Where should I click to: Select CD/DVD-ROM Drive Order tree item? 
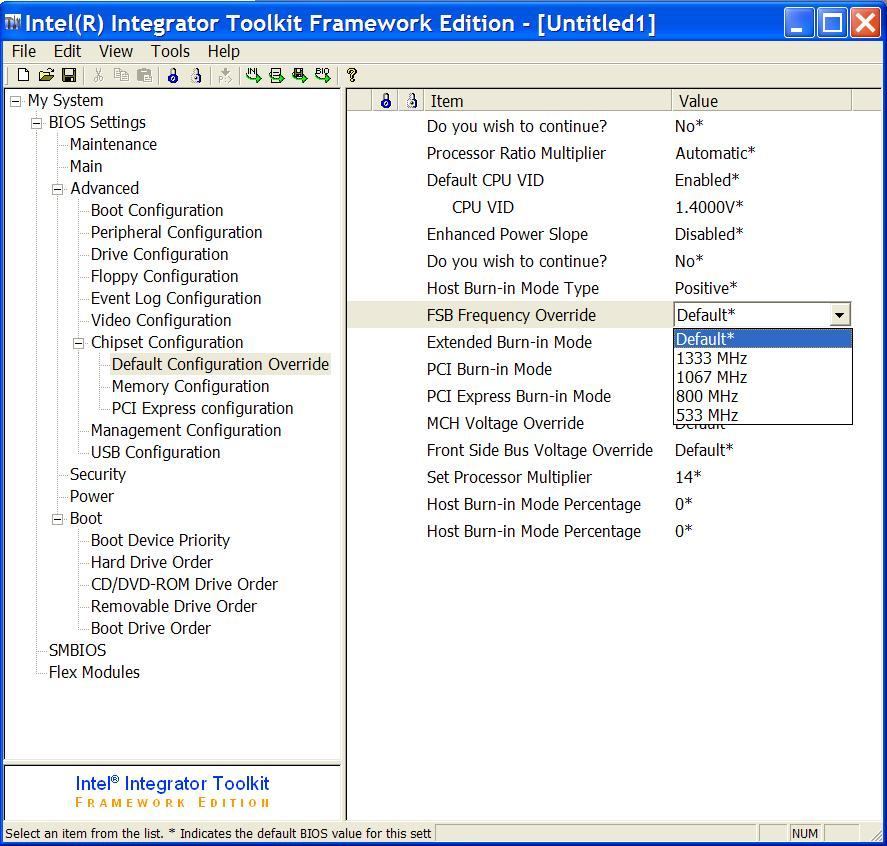(184, 584)
